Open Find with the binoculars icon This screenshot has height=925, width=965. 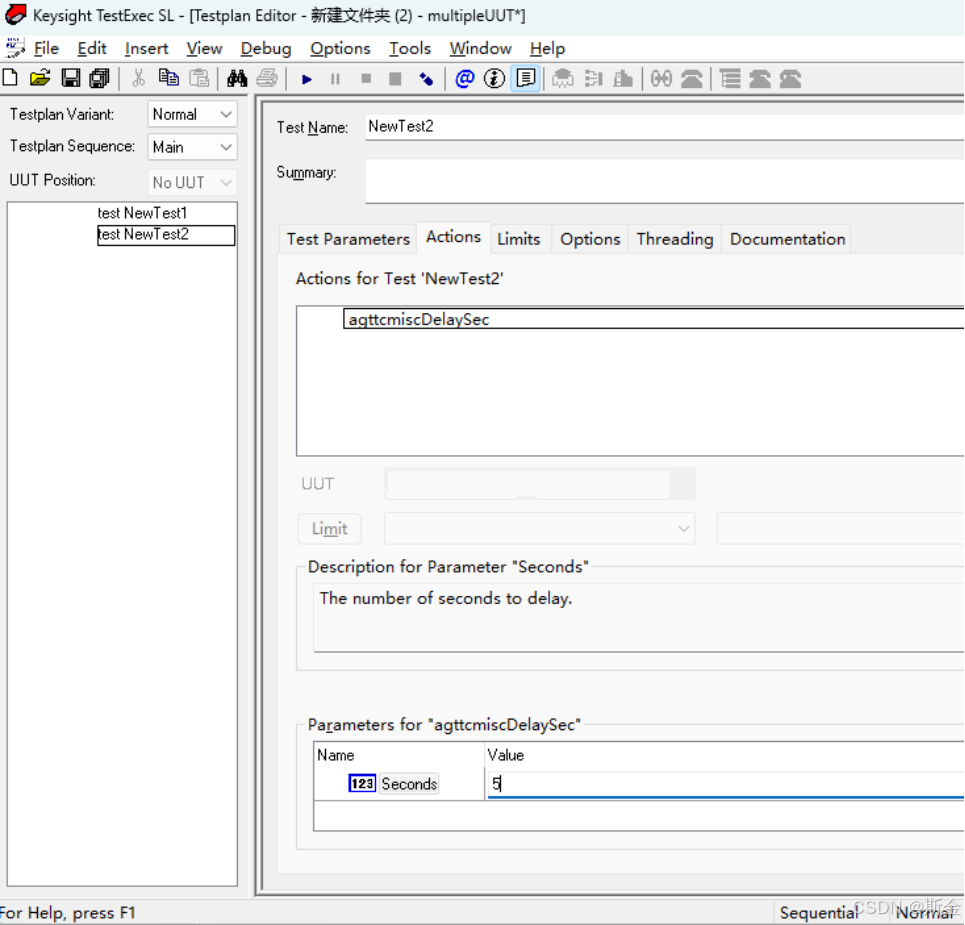click(x=237, y=78)
